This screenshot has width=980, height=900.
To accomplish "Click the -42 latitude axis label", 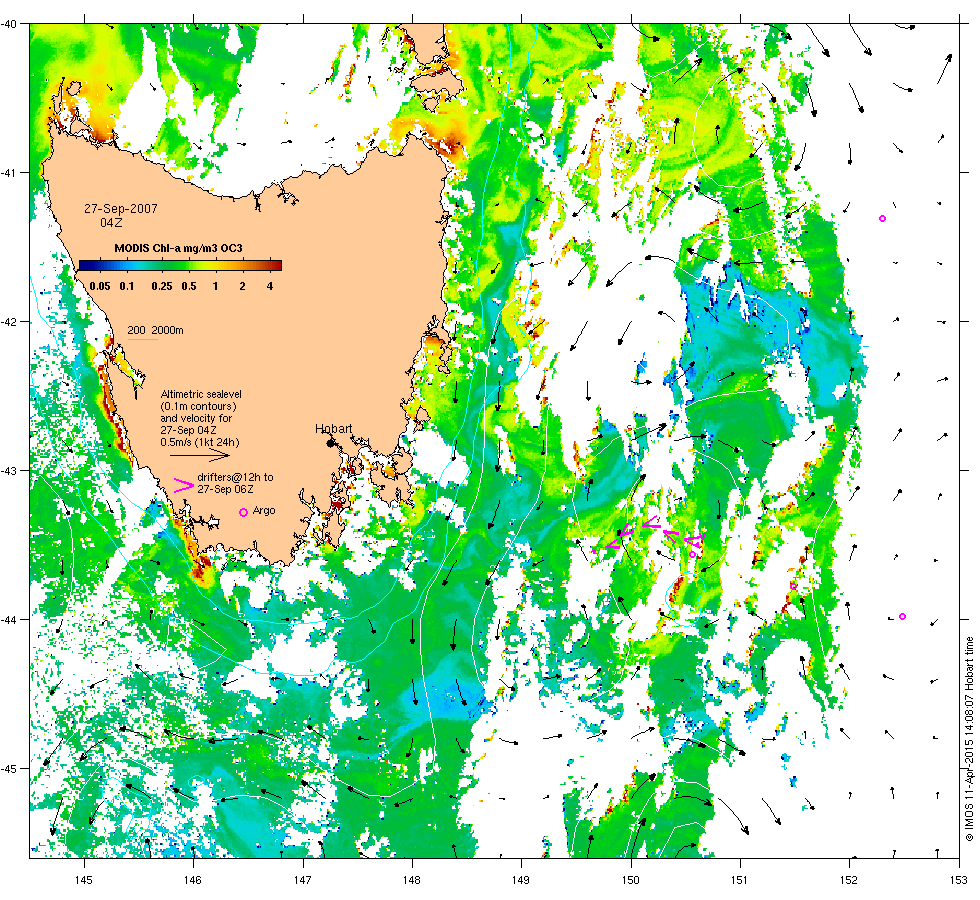I will click(11, 321).
